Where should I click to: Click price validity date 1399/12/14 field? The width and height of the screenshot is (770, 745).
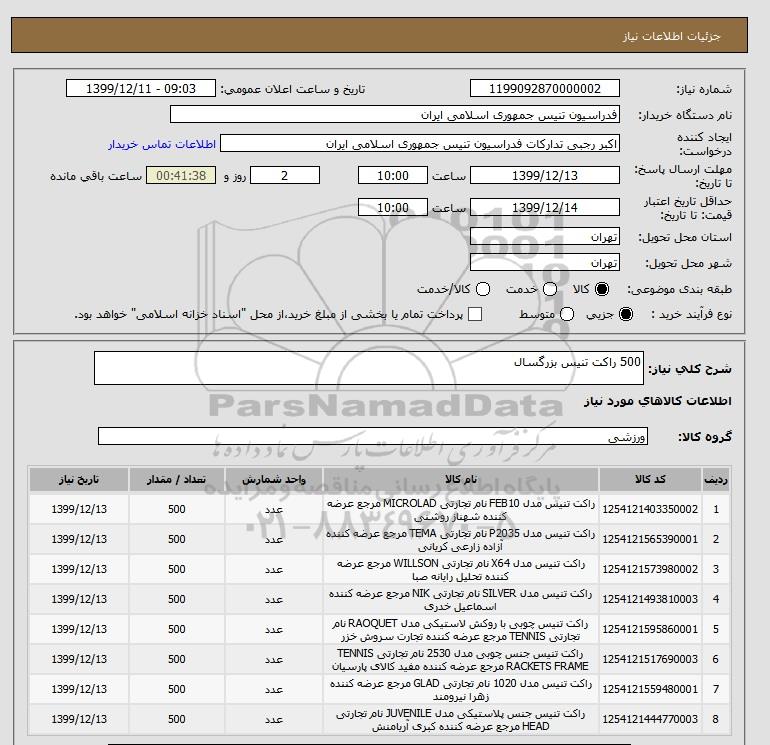545,207
